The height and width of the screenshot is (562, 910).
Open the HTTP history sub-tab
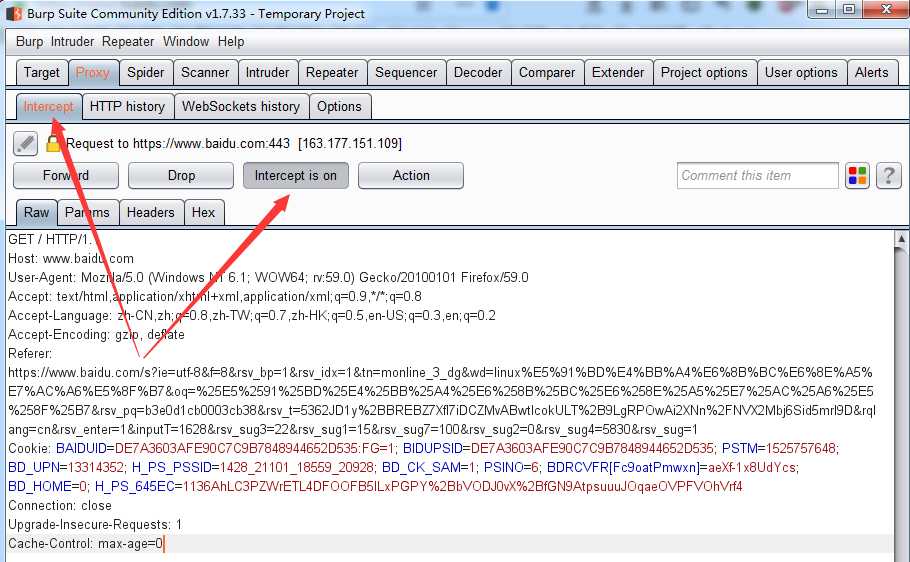point(127,107)
